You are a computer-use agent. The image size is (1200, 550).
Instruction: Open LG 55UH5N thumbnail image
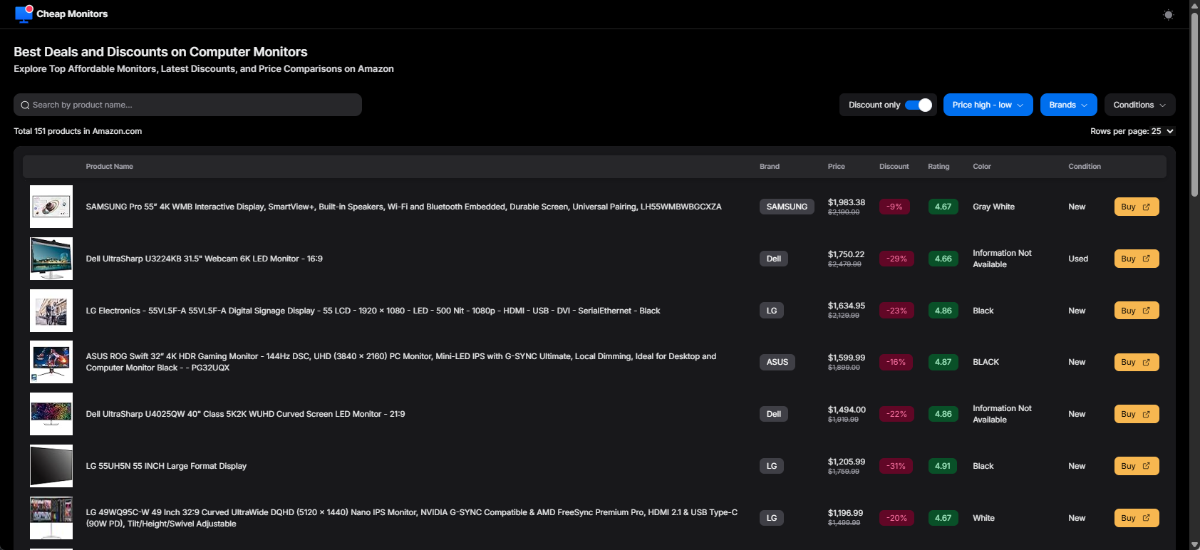51,466
